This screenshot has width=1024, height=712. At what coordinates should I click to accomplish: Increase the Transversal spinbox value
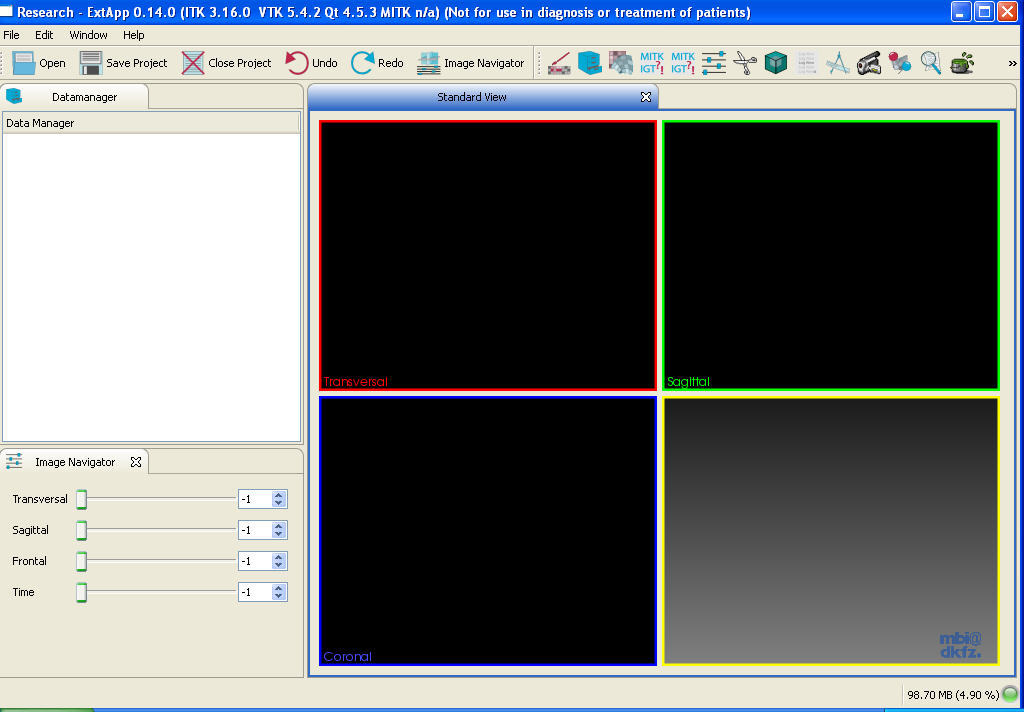279,494
